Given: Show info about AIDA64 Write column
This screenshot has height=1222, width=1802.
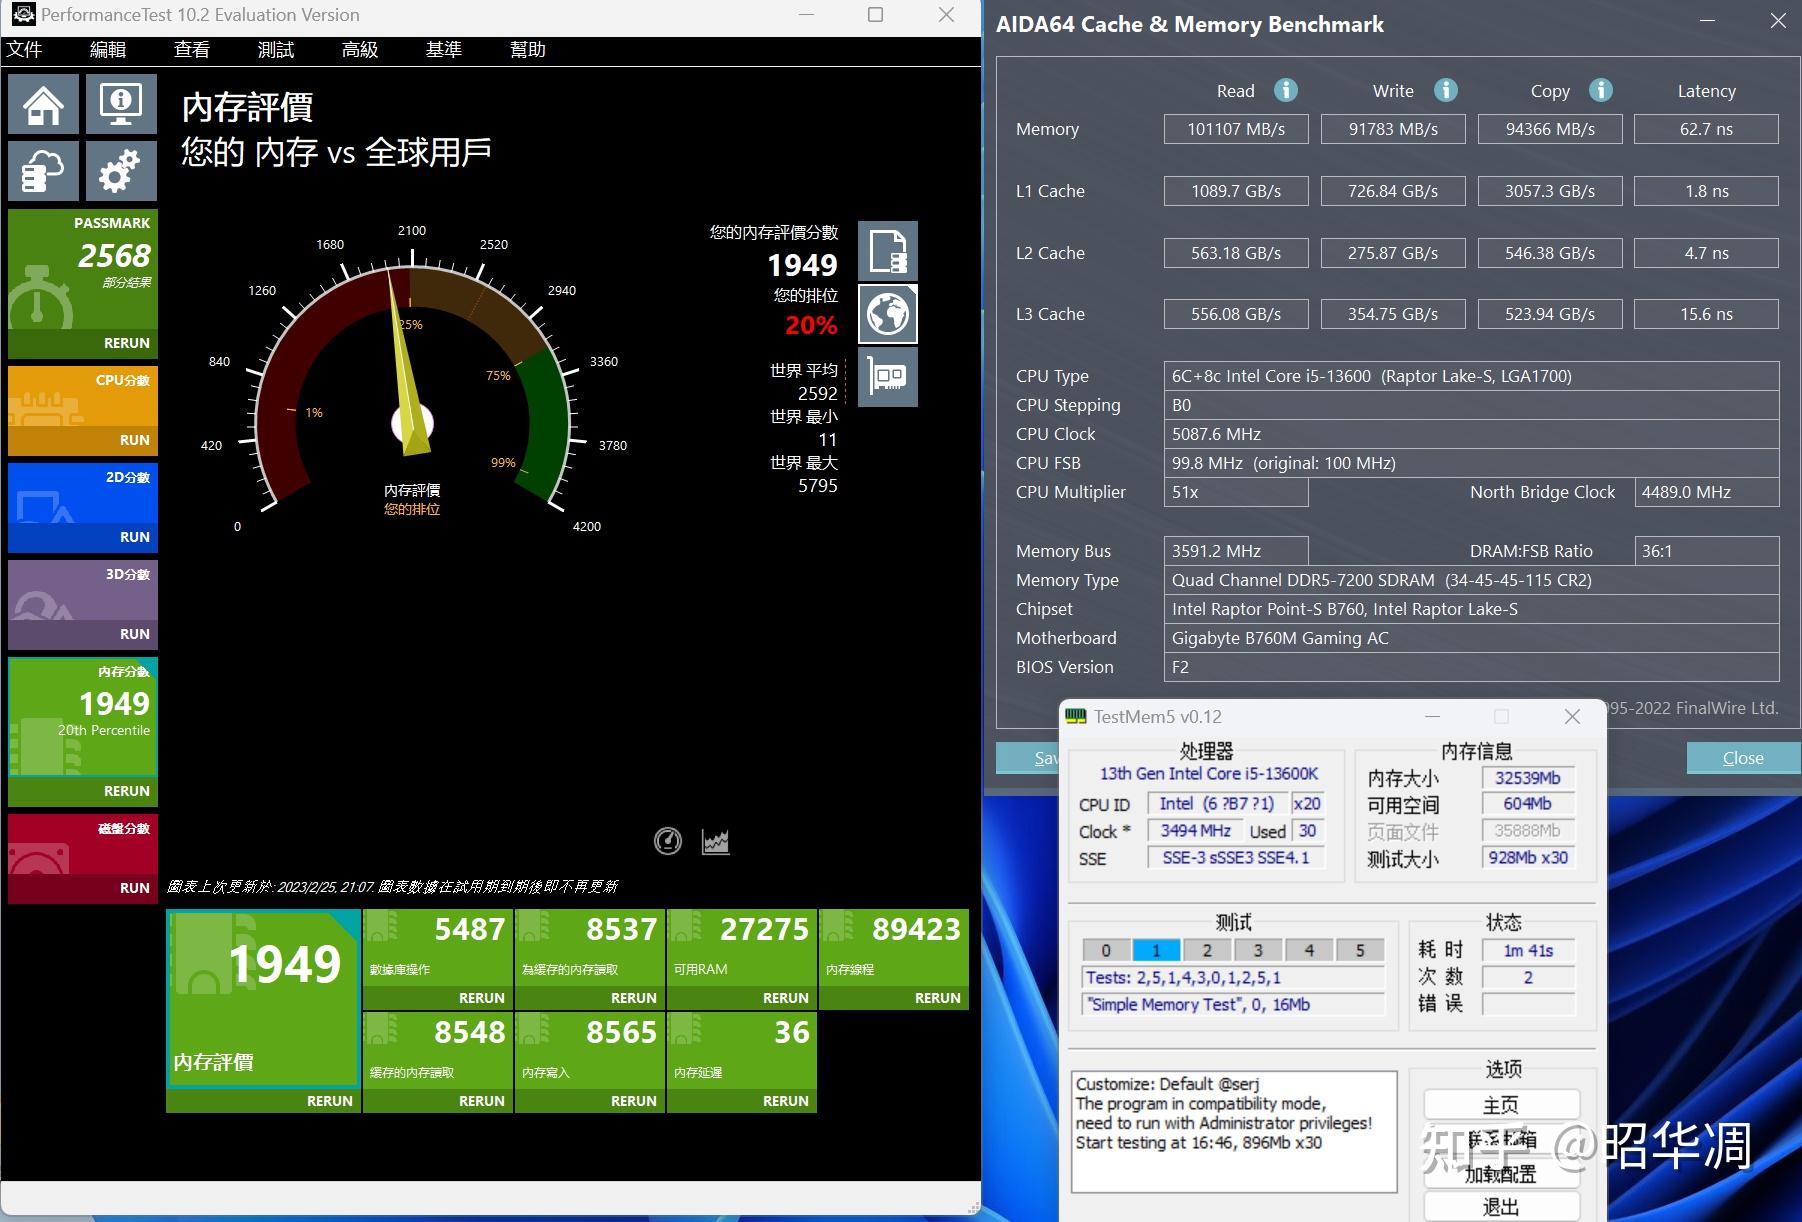Looking at the screenshot, I should click(1446, 90).
